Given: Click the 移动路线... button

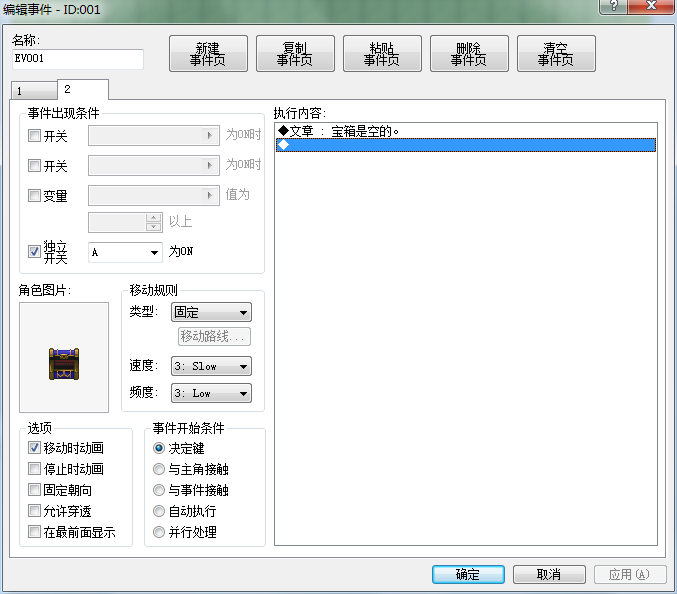Looking at the screenshot, I should 214,336.
